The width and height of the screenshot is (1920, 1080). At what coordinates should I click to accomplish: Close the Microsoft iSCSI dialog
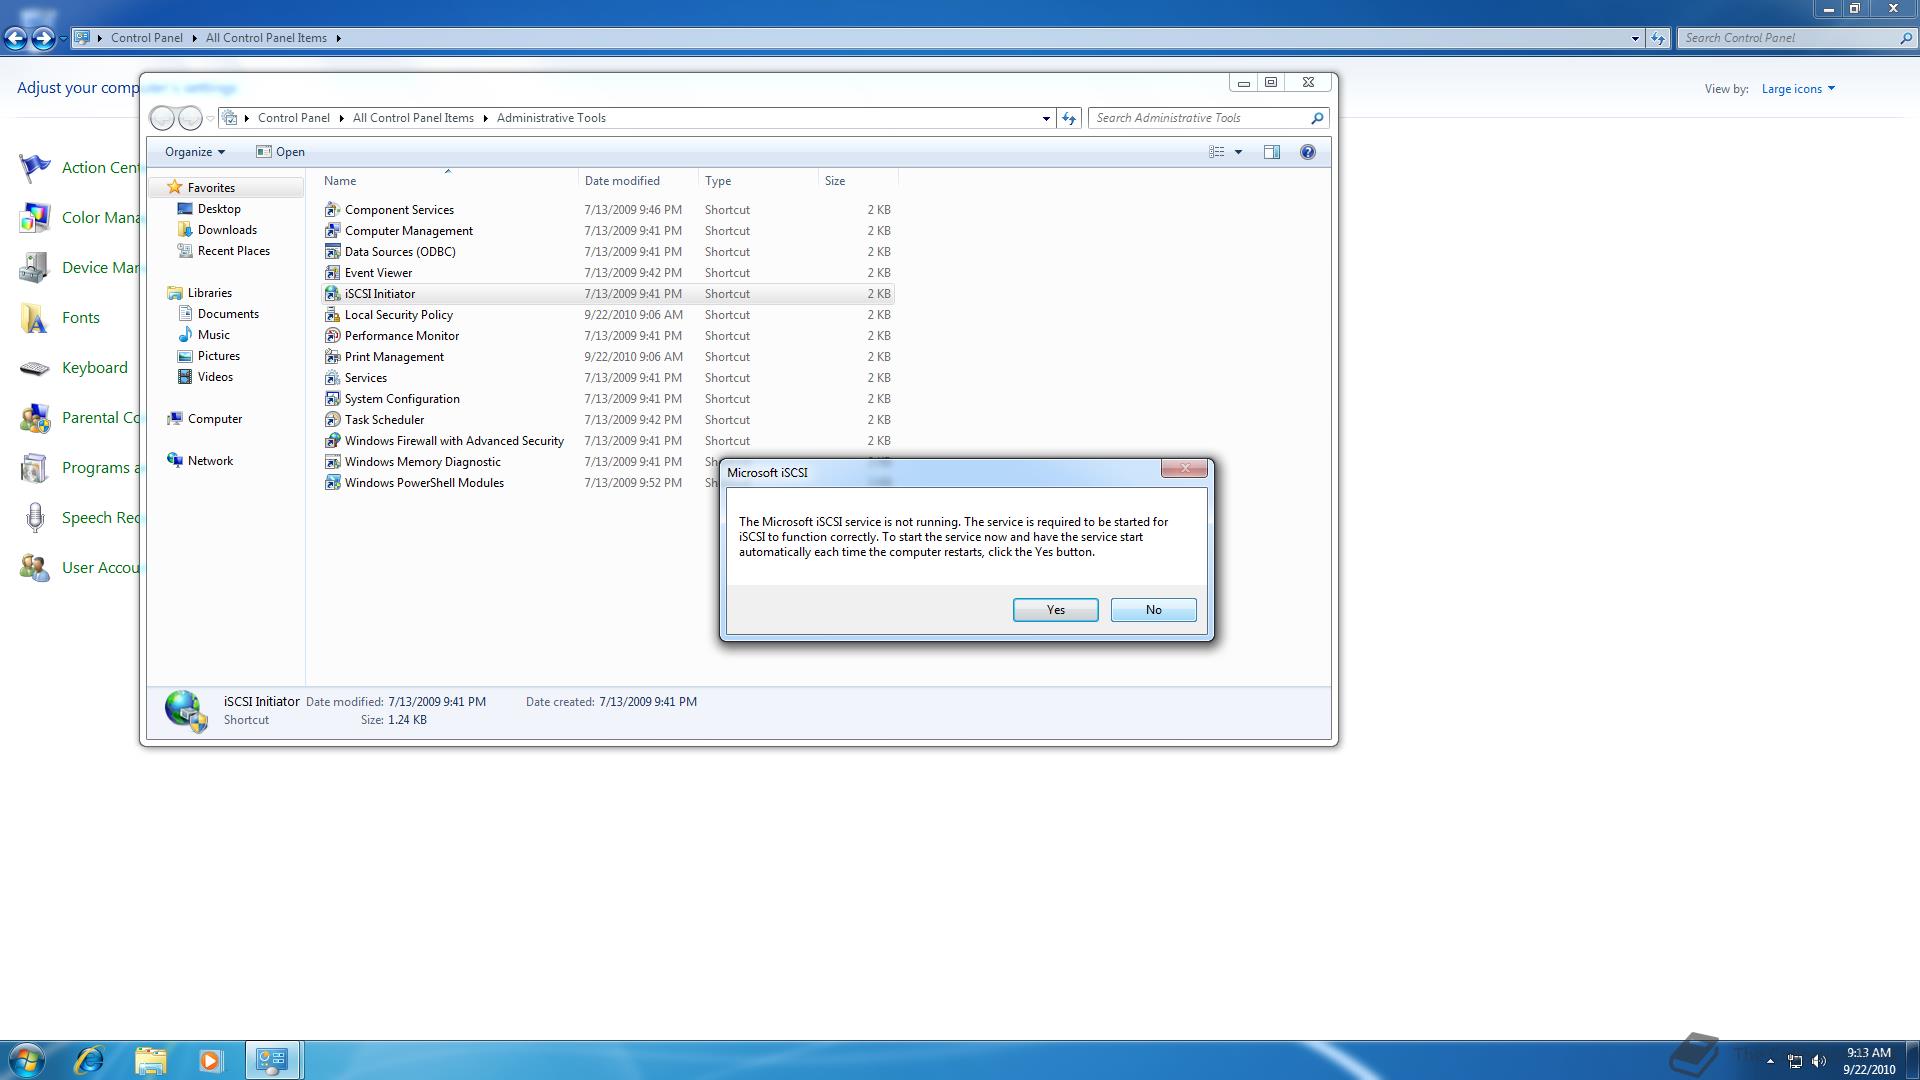click(x=1184, y=468)
